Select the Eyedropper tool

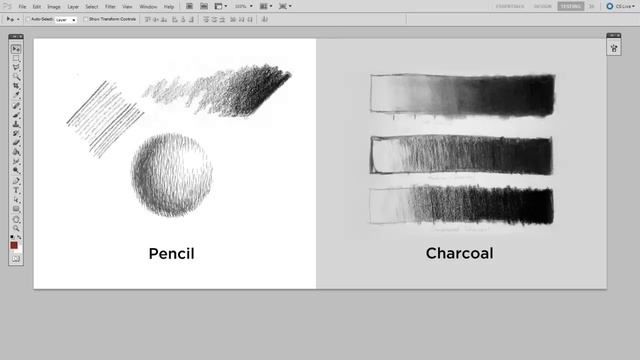coord(16,95)
